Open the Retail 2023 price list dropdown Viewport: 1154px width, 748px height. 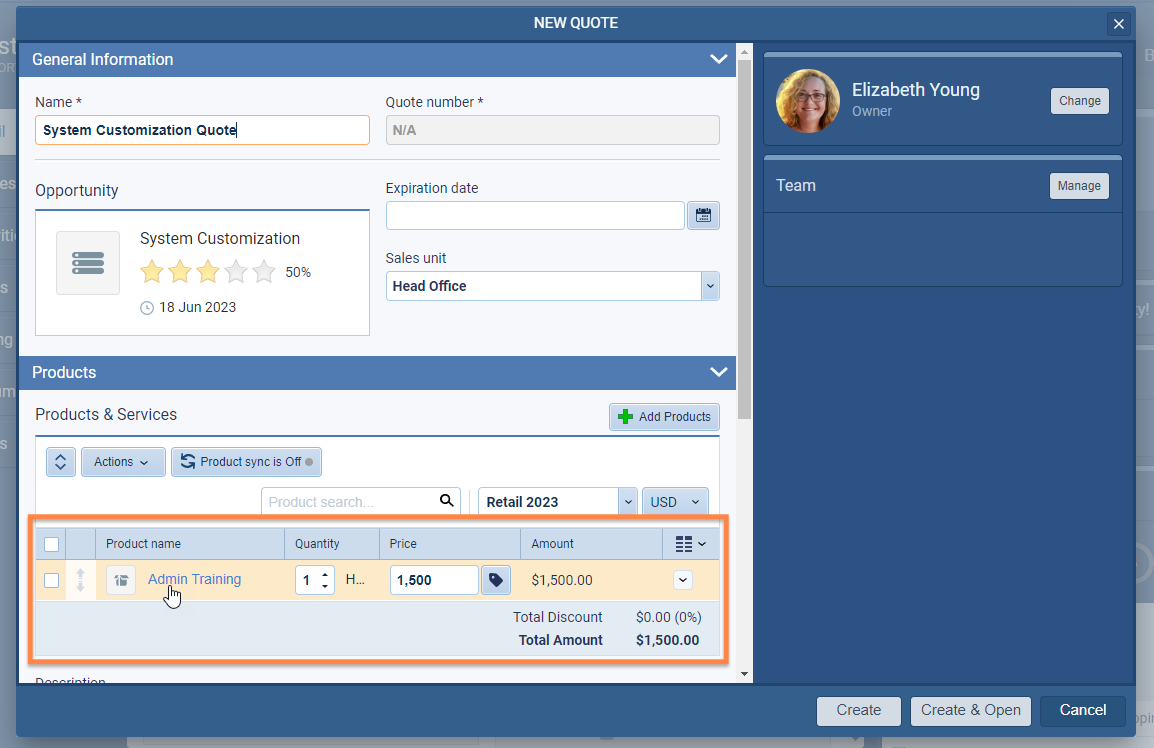pos(630,500)
